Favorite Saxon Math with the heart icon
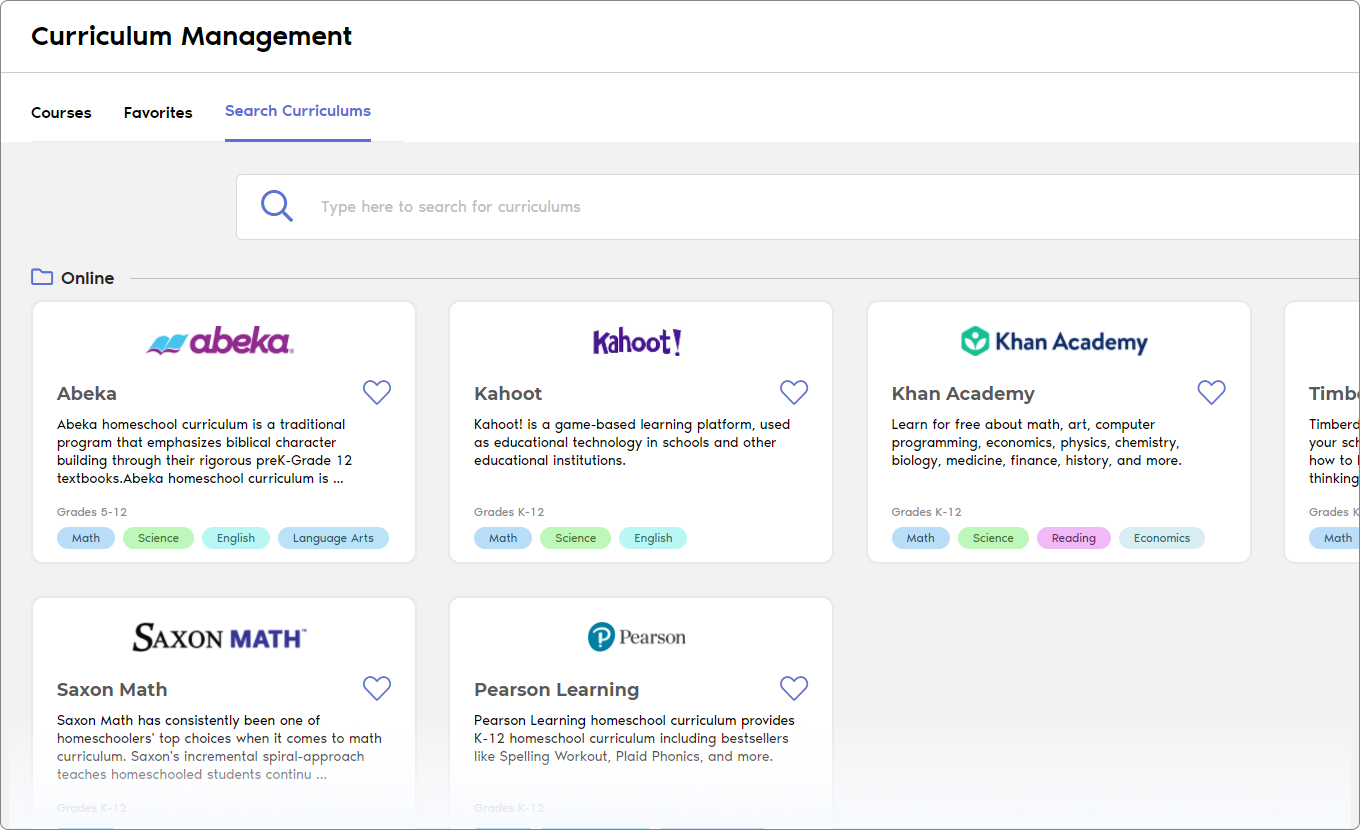This screenshot has width=1360, height=830. 377,688
